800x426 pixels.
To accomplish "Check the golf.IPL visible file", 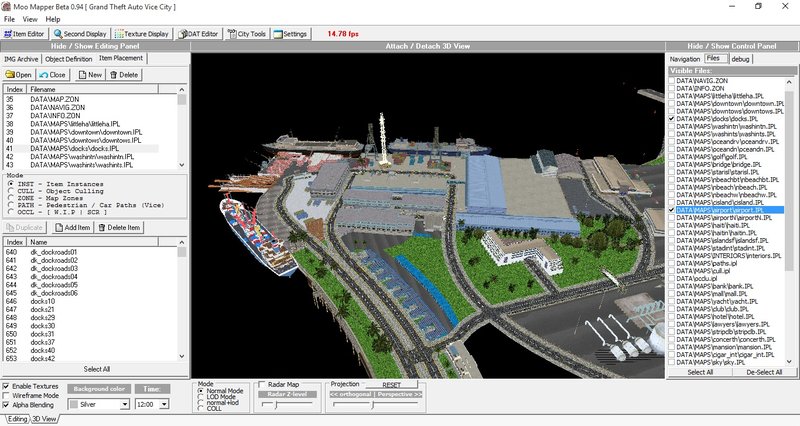I will coord(672,157).
